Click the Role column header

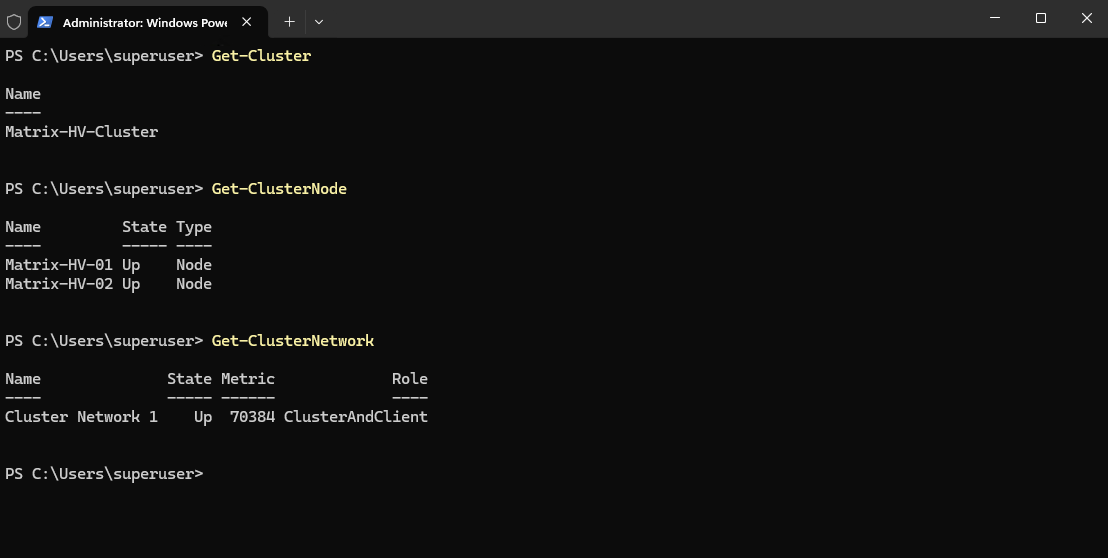pyautogui.click(x=410, y=379)
